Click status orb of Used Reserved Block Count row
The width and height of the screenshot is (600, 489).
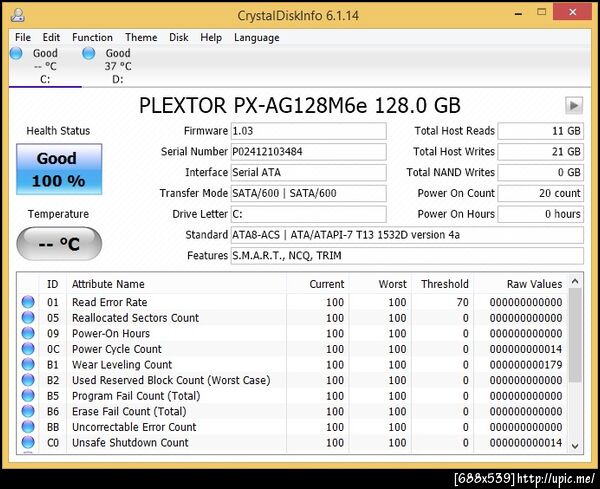(28, 380)
